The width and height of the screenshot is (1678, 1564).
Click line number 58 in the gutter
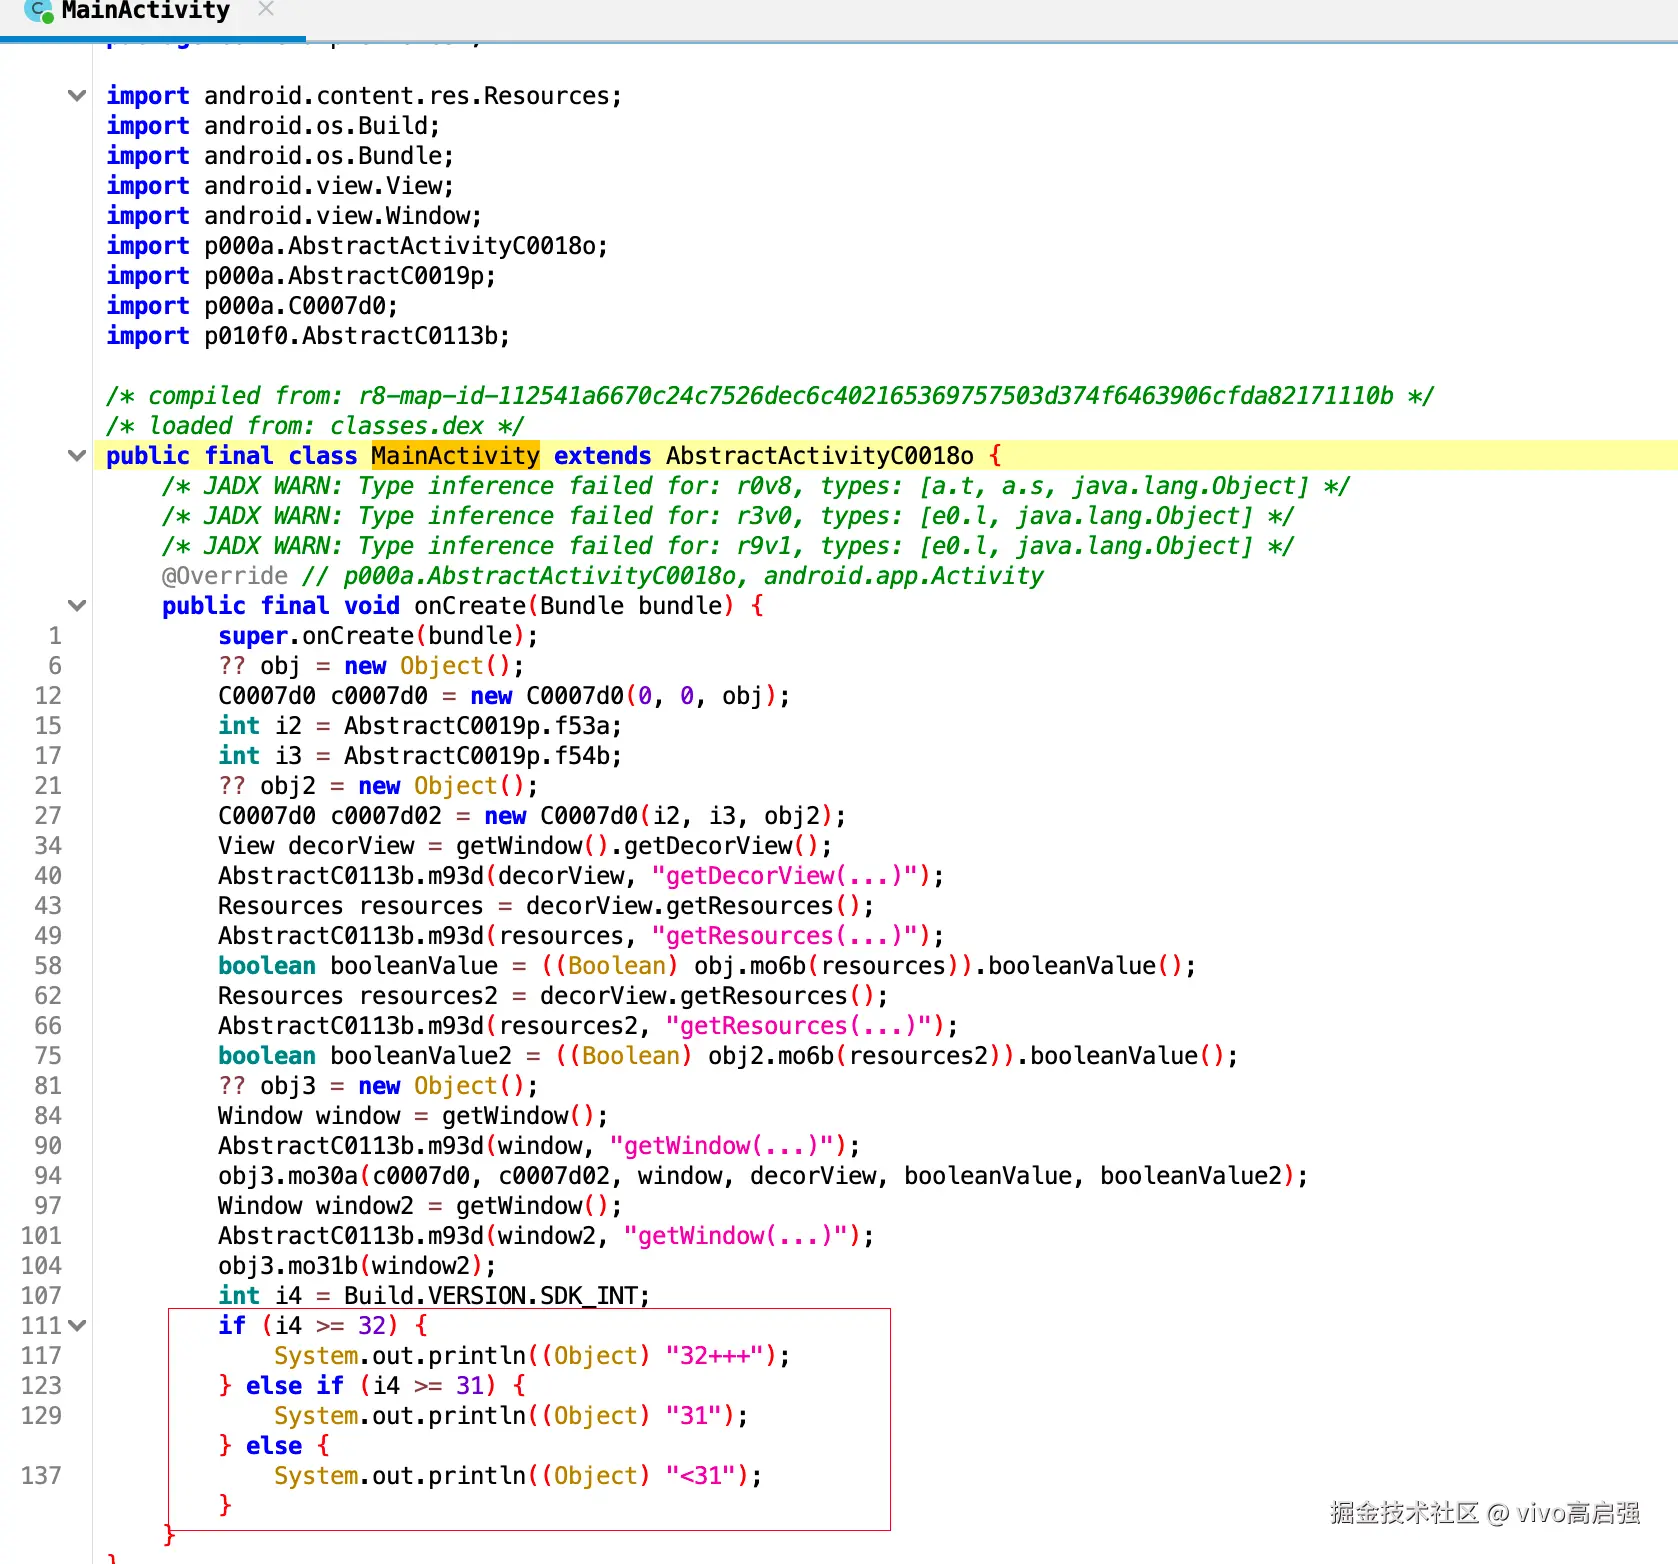47,966
